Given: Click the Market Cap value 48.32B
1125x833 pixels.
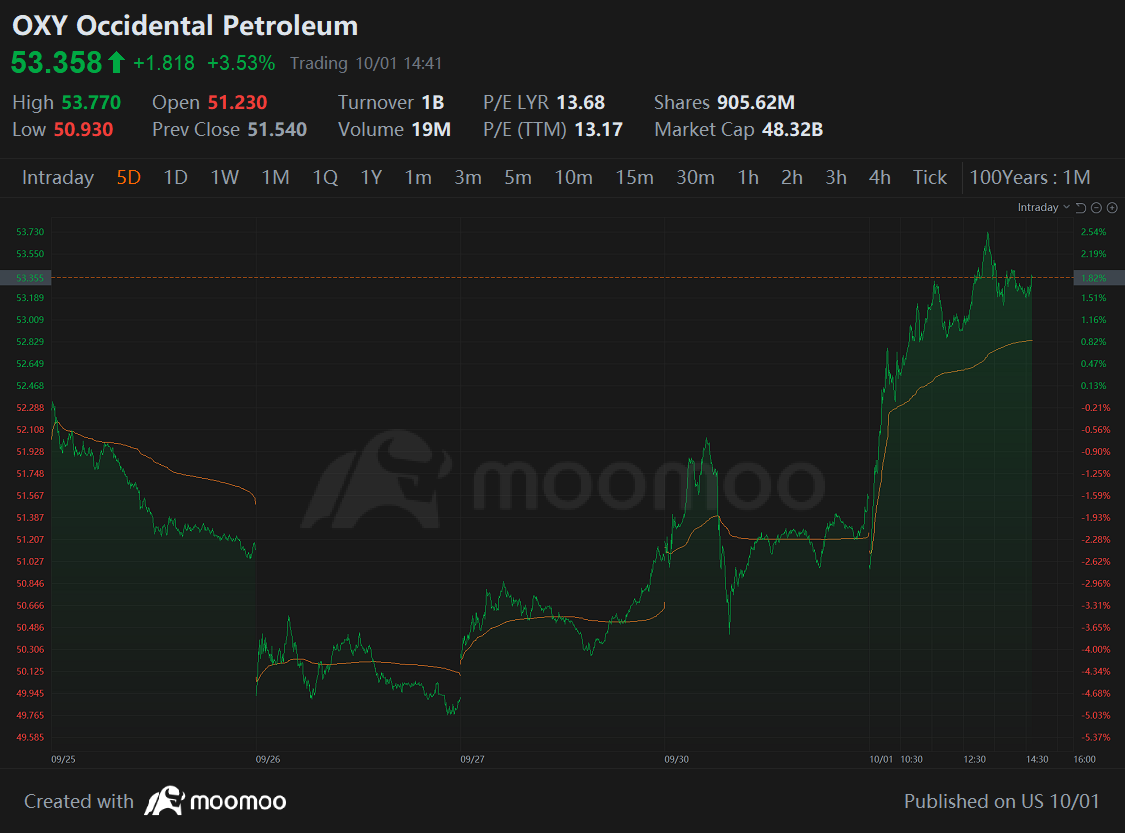Looking at the screenshot, I should point(792,130).
